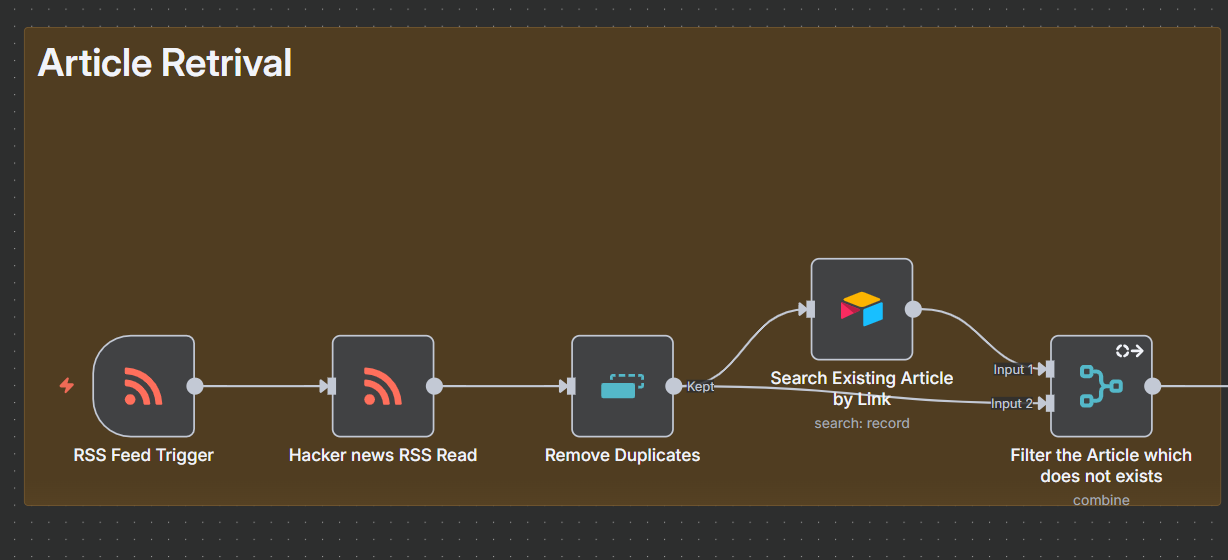Click the RSS Feed Trigger output connector dot
This screenshot has height=560, width=1228.
[x=195, y=386]
